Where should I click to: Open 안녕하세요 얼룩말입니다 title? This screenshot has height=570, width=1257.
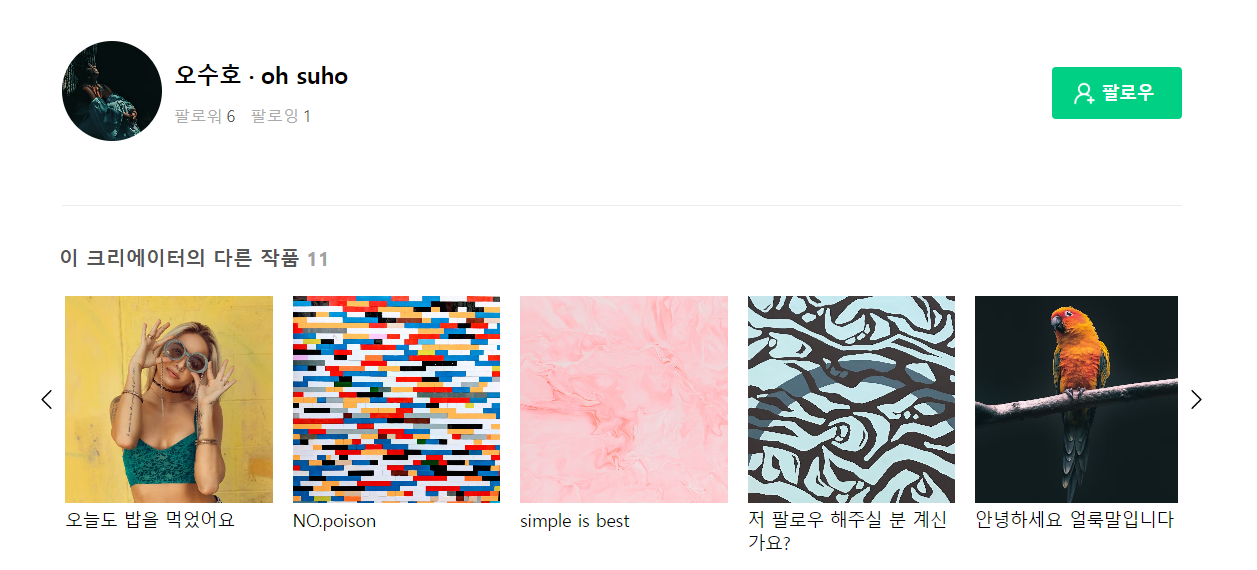tap(1074, 520)
